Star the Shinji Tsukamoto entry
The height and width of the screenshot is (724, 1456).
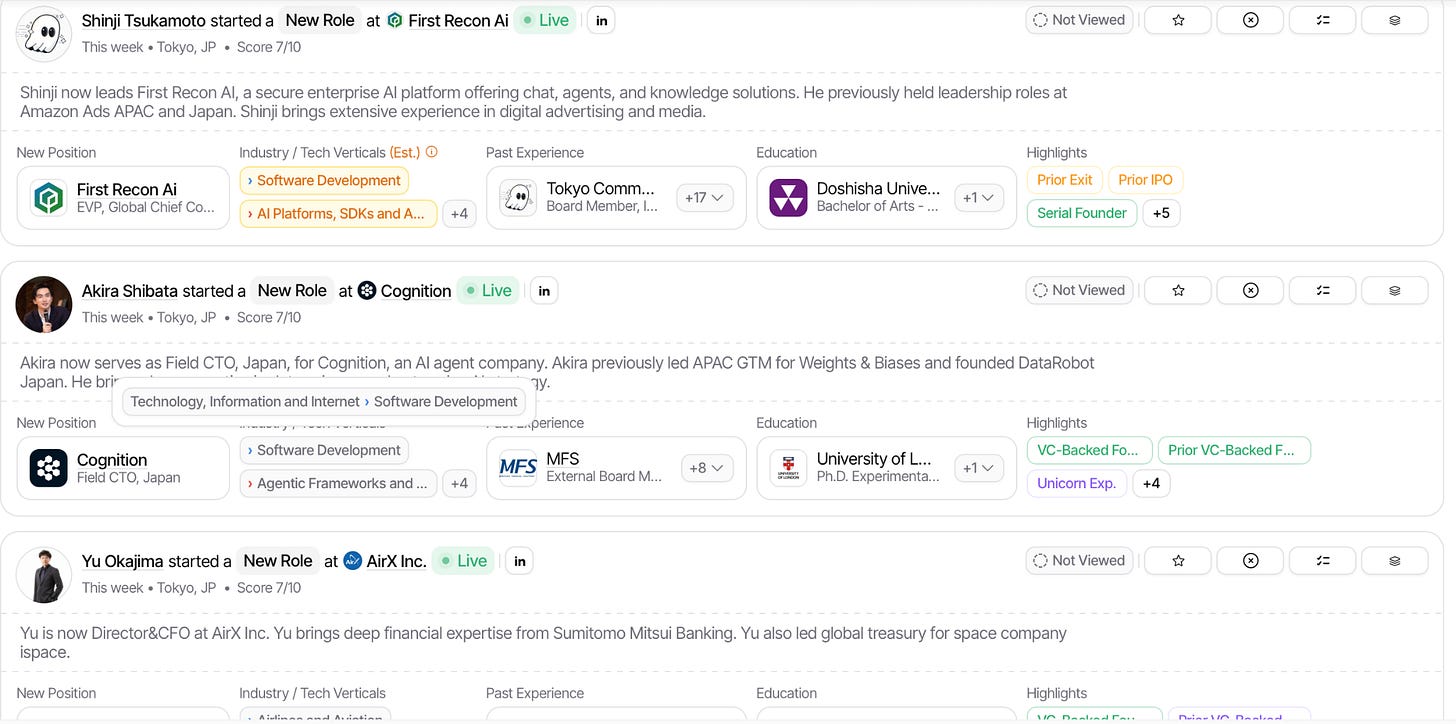tap(1178, 20)
